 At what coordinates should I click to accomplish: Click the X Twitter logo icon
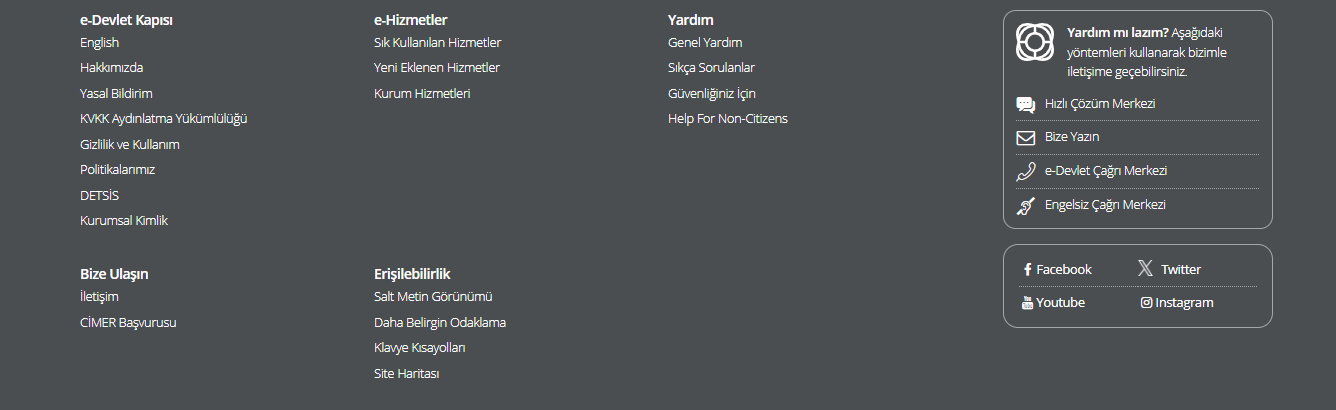[1145, 268]
